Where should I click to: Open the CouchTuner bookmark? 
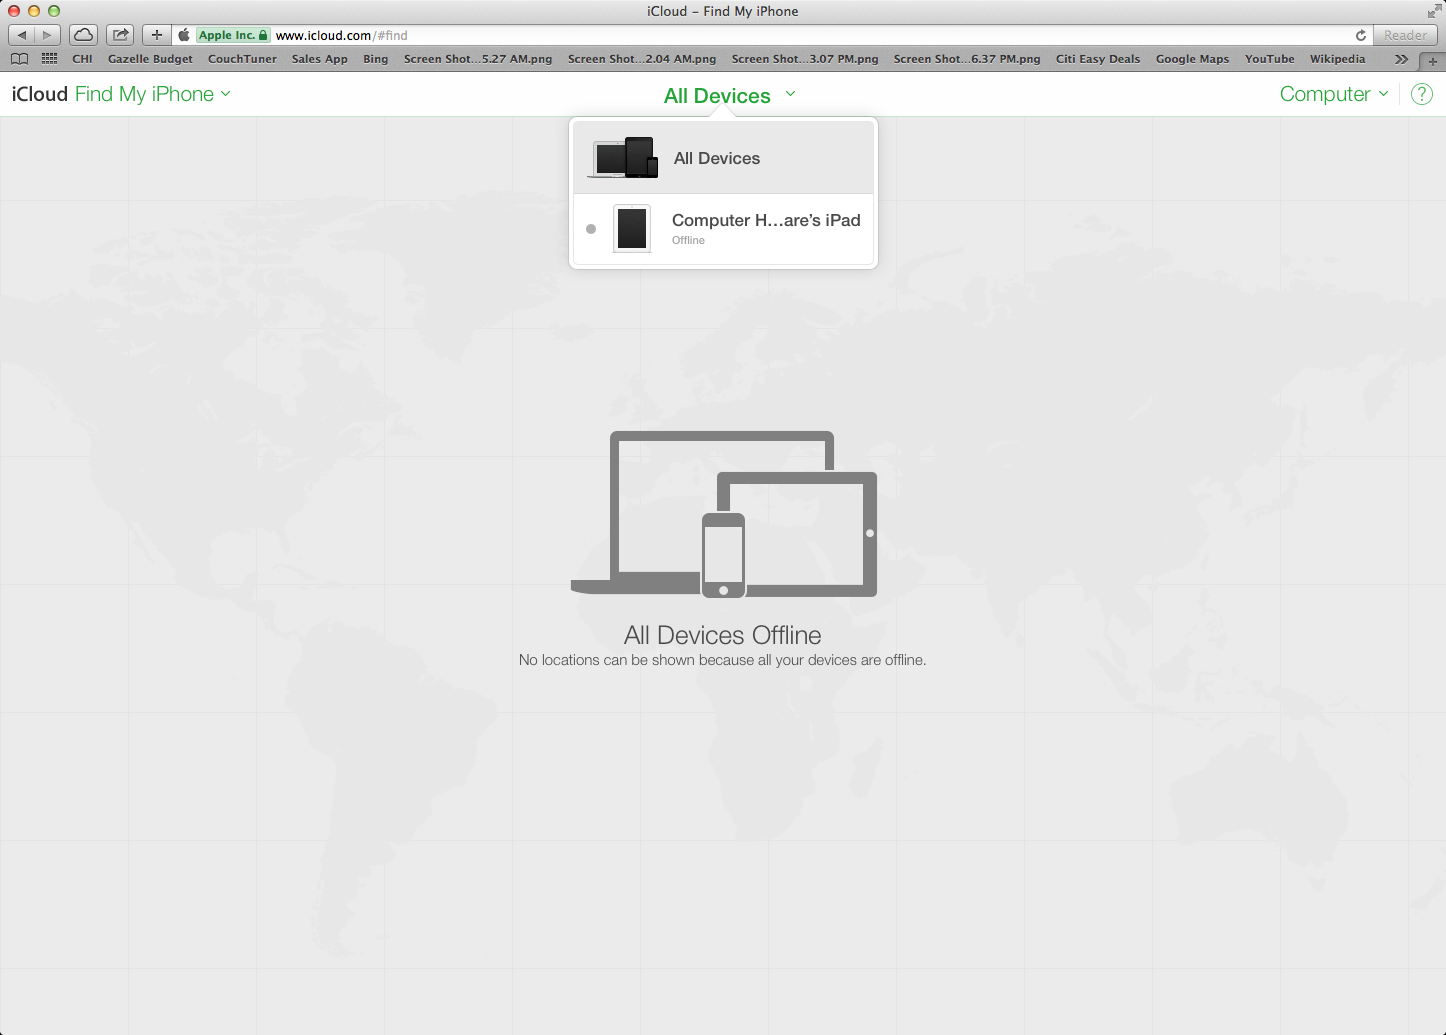(x=242, y=59)
